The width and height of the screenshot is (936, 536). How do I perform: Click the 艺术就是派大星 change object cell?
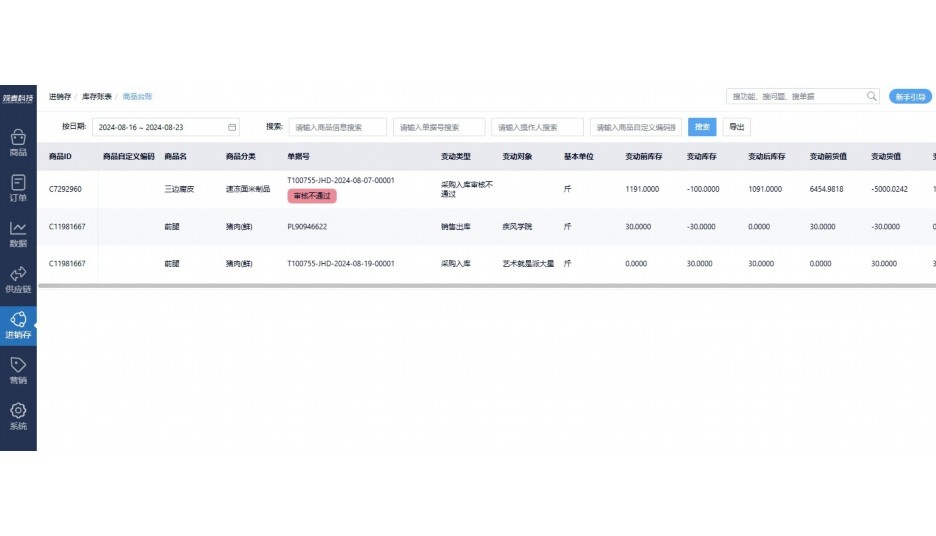click(x=528, y=263)
